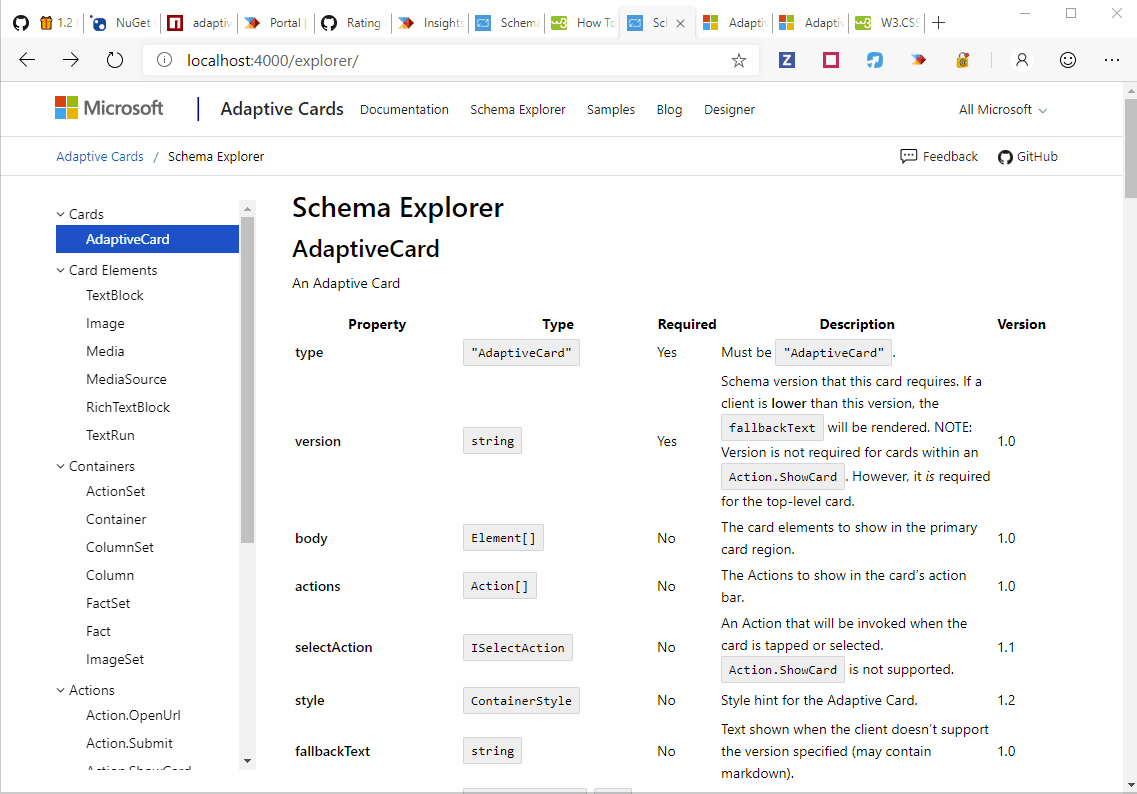Open the Samples nav item
Viewport: 1137px width, 794px height.
tap(611, 109)
